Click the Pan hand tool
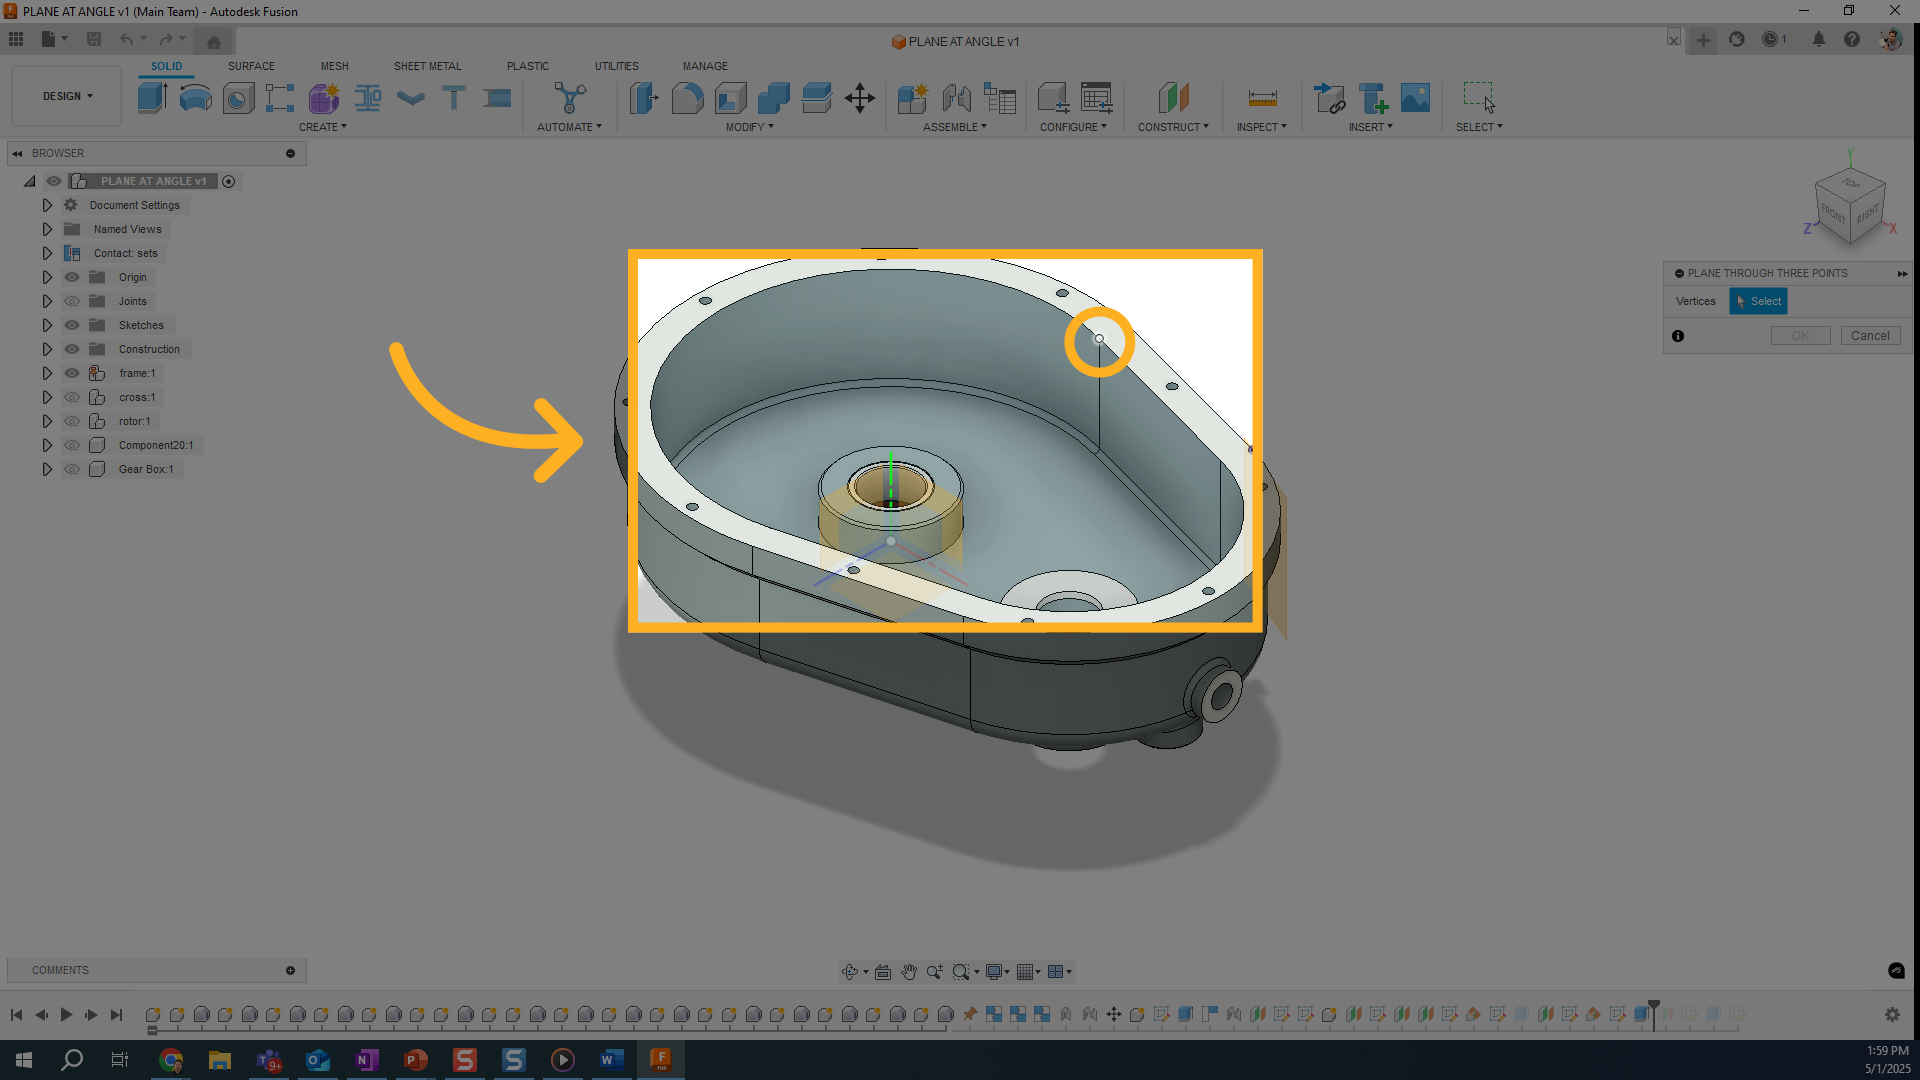Screen dimensions: 1920x1080 pos(909,971)
